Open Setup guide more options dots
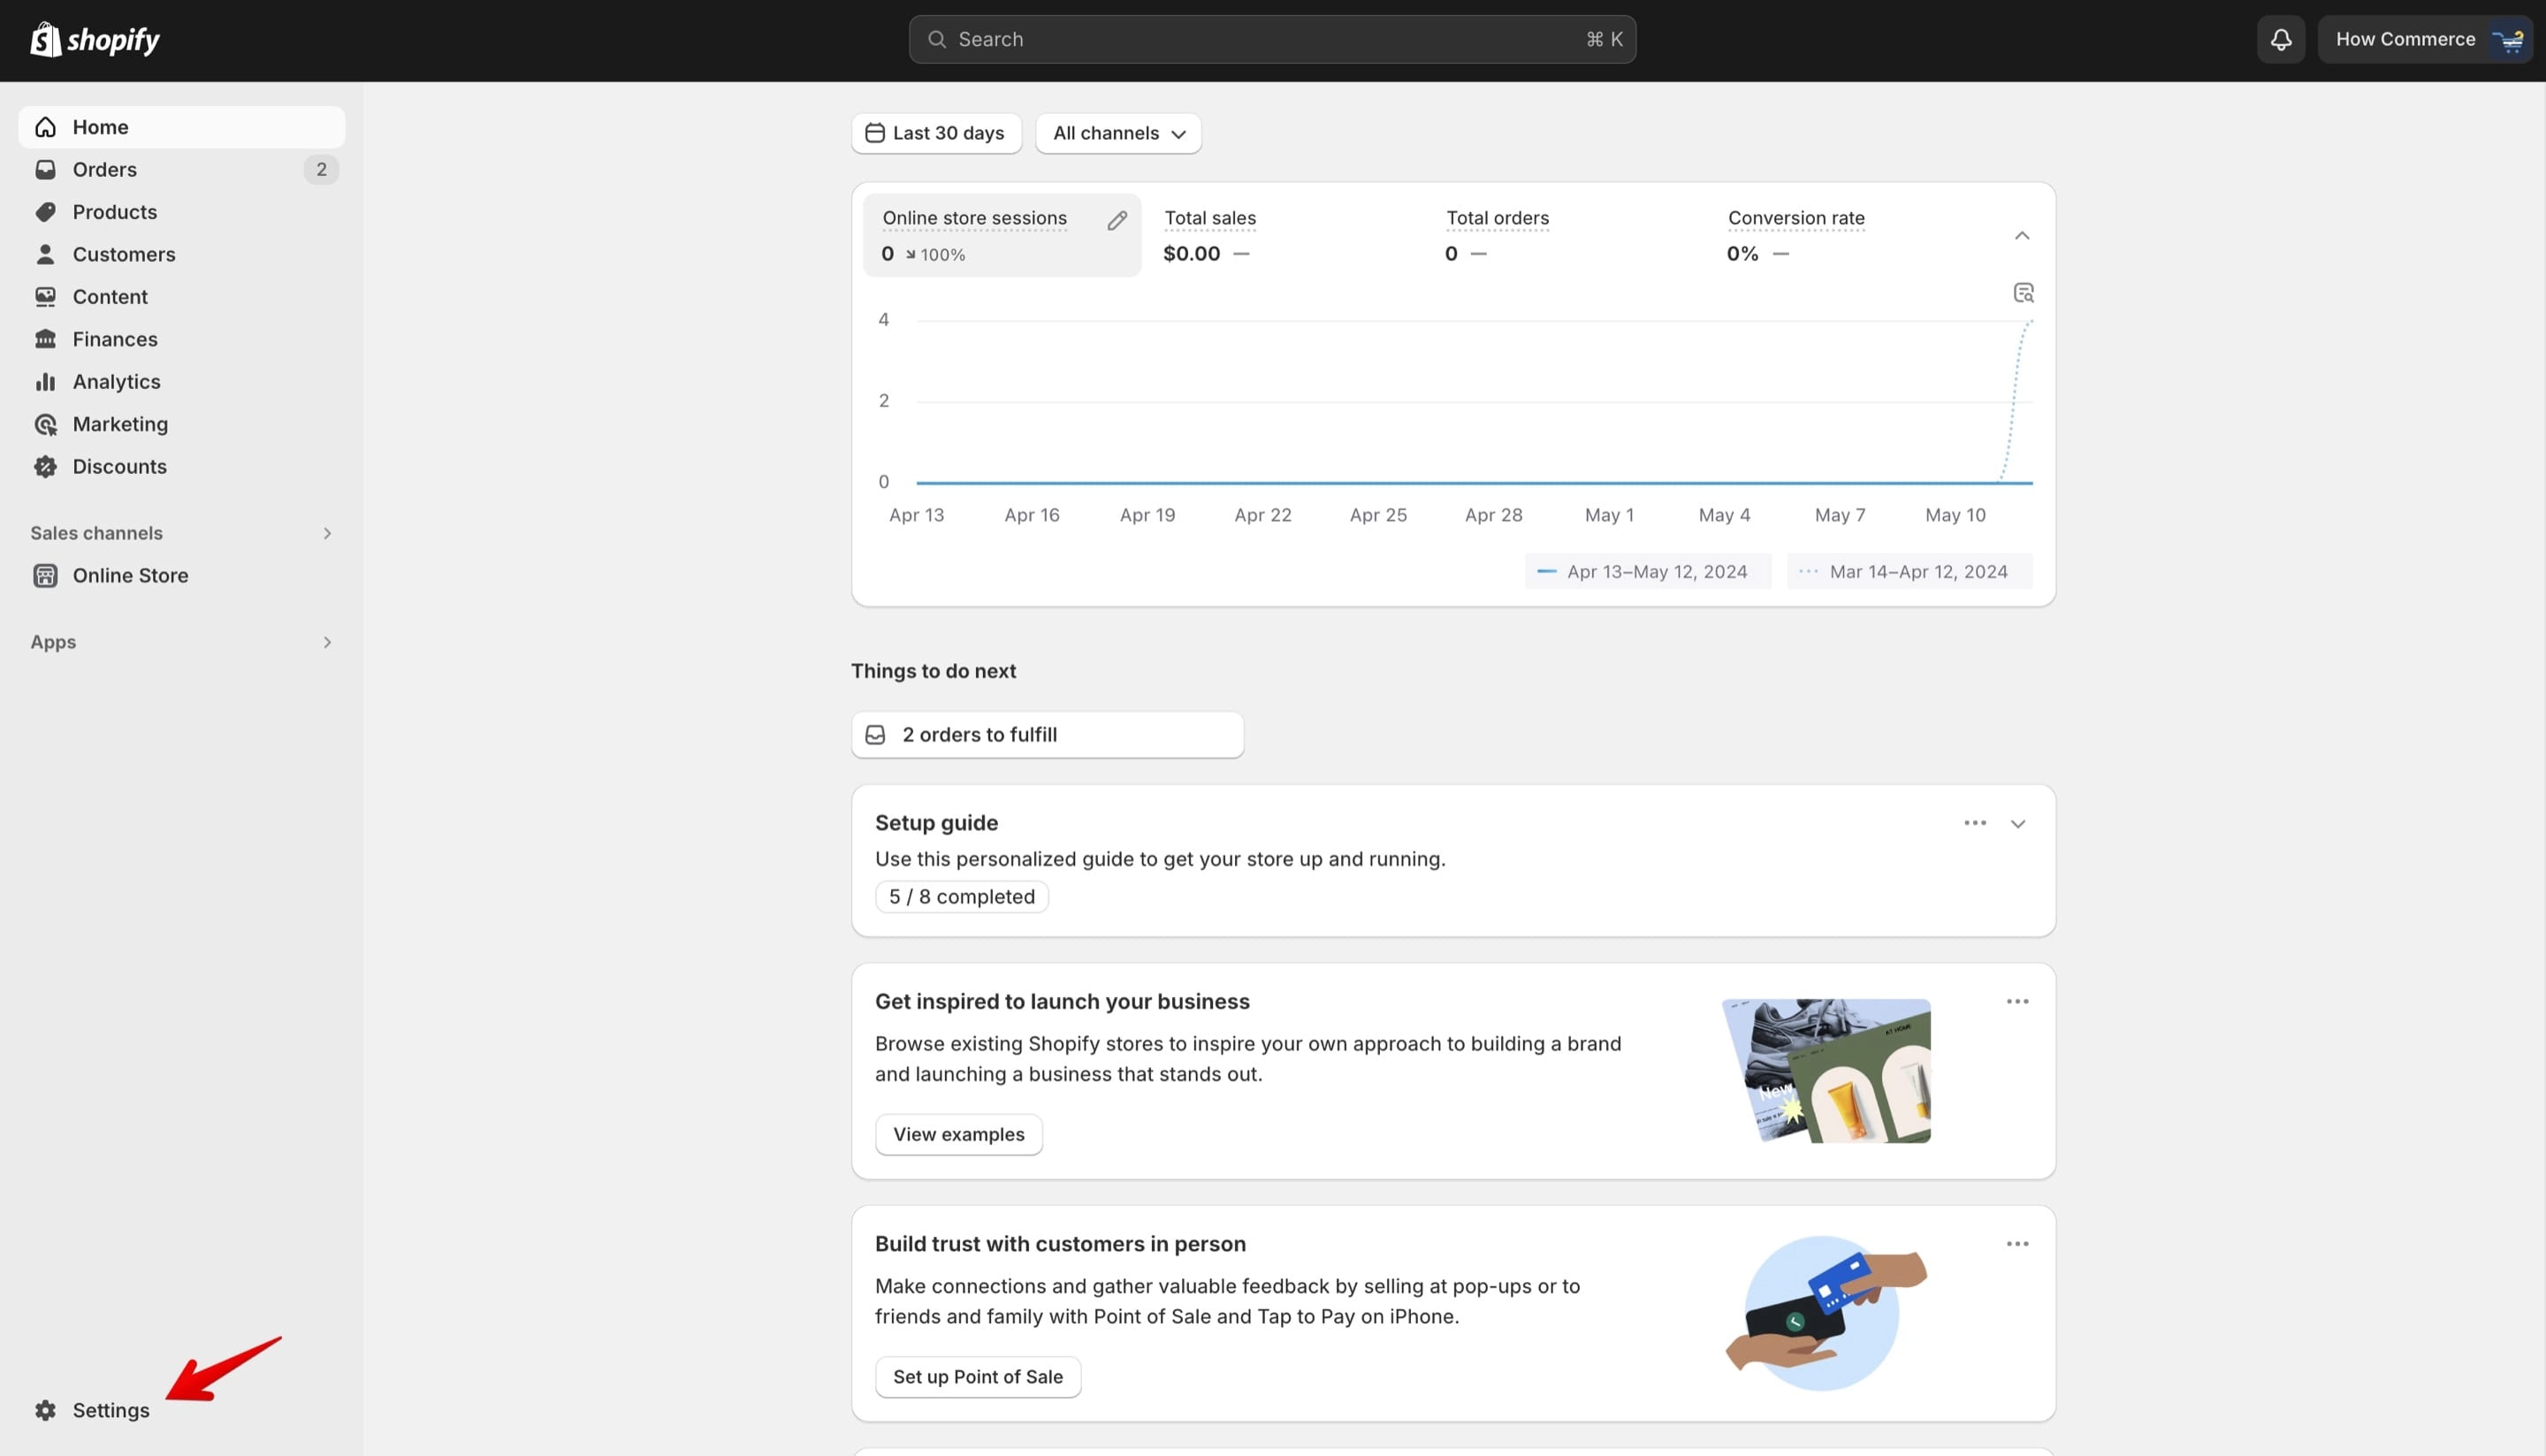The width and height of the screenshot is (2546, 1456). pos(1974,823)
